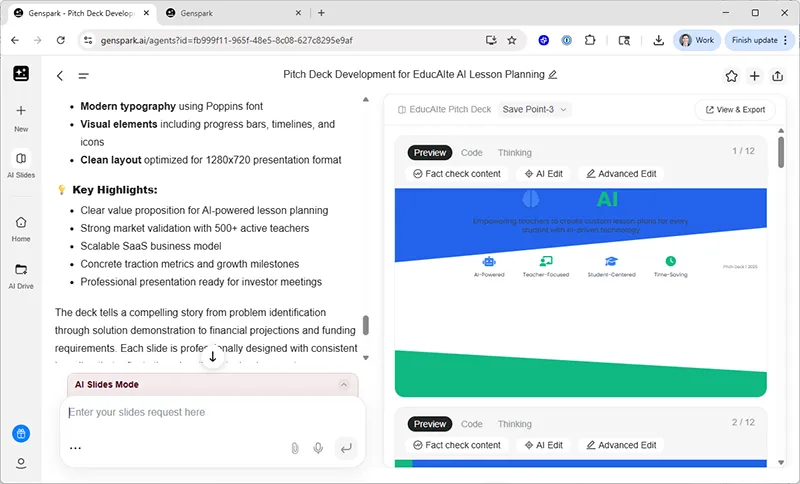
Task: Click the gift icon in the sidebar
Action: coord(21,433)
